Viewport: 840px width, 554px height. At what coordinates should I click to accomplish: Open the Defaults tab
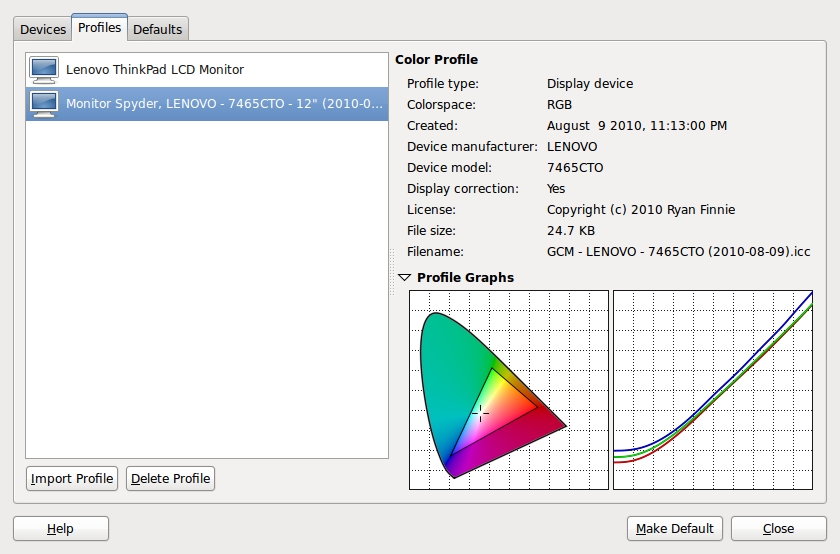pos(158,29)
